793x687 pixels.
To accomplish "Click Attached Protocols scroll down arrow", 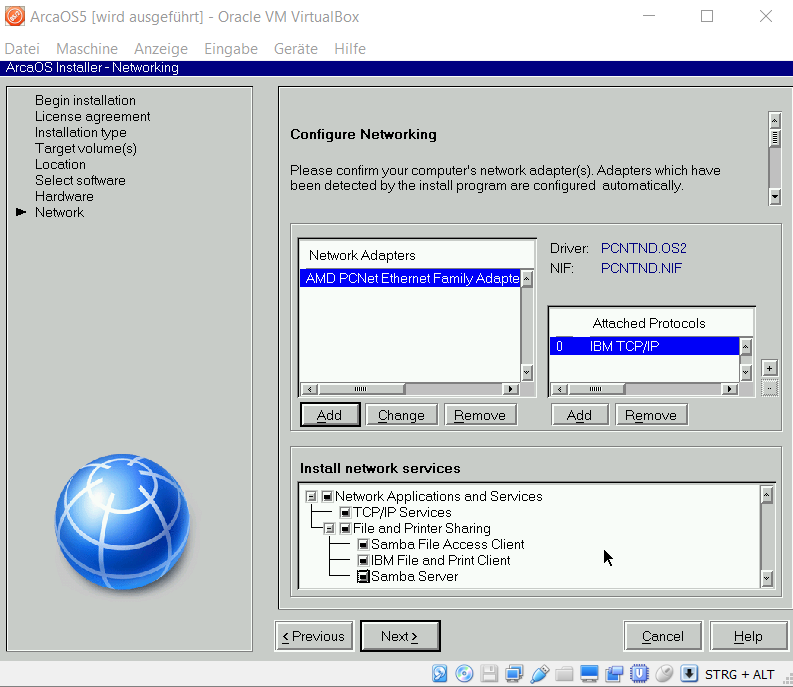I will click(745, 373).
